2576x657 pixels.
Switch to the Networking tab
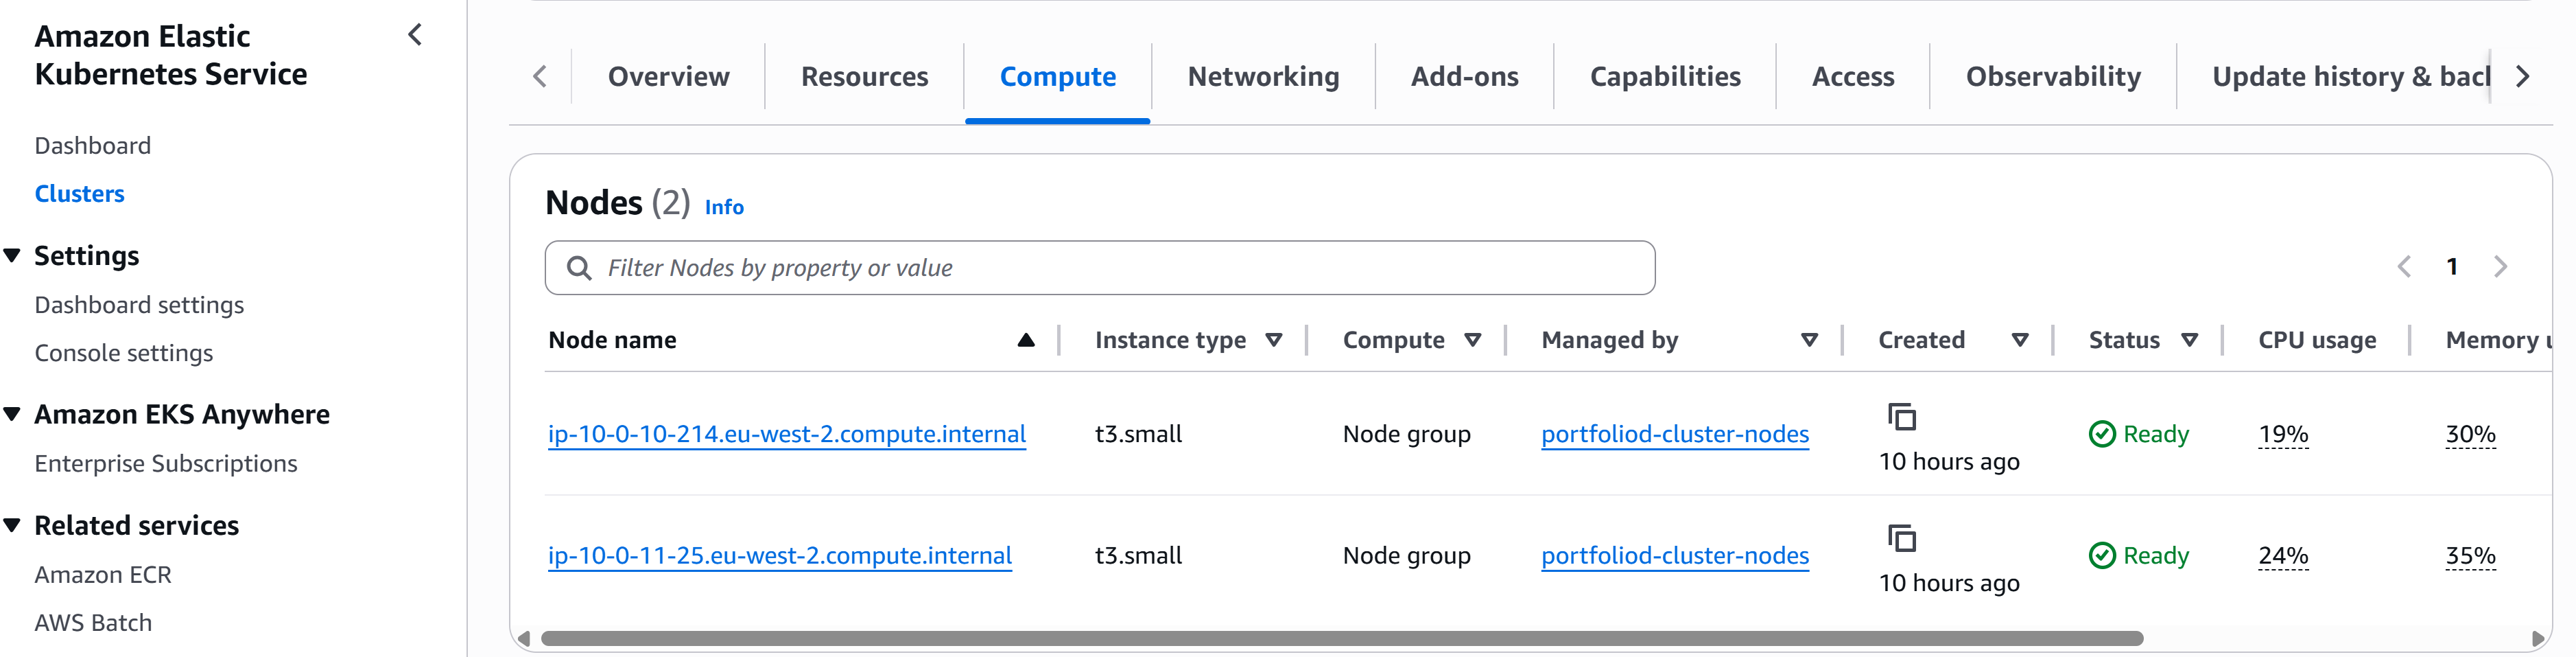click(1263, 77)
